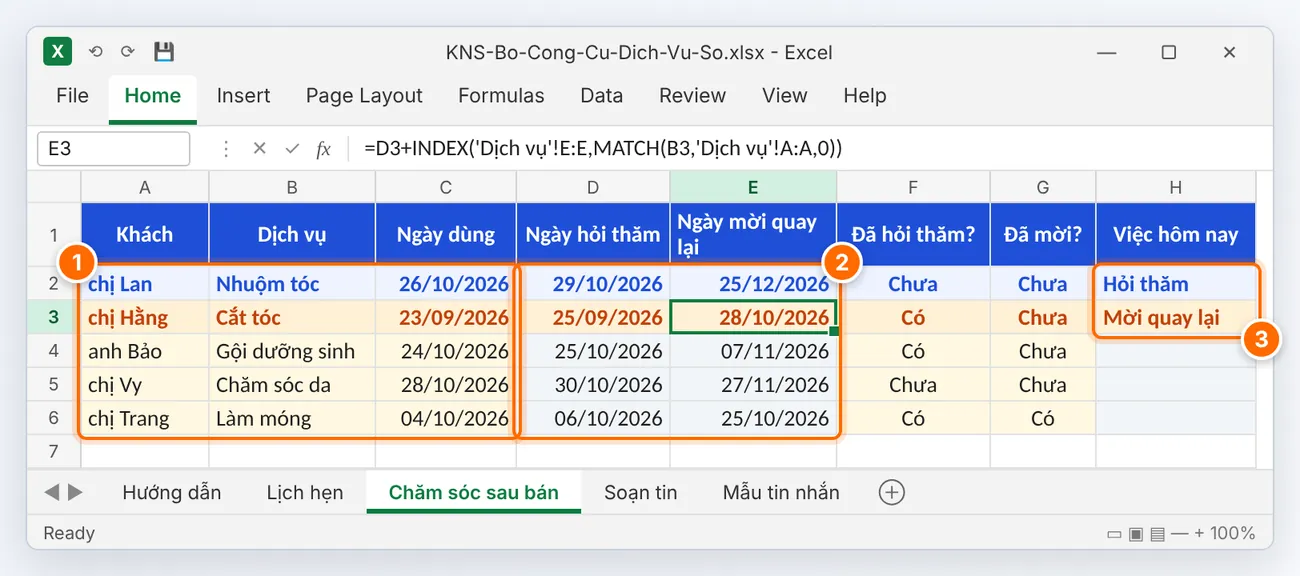This screenshot has height=576, width=1300.
Task: Select column B header
Action: coord(292,187)
